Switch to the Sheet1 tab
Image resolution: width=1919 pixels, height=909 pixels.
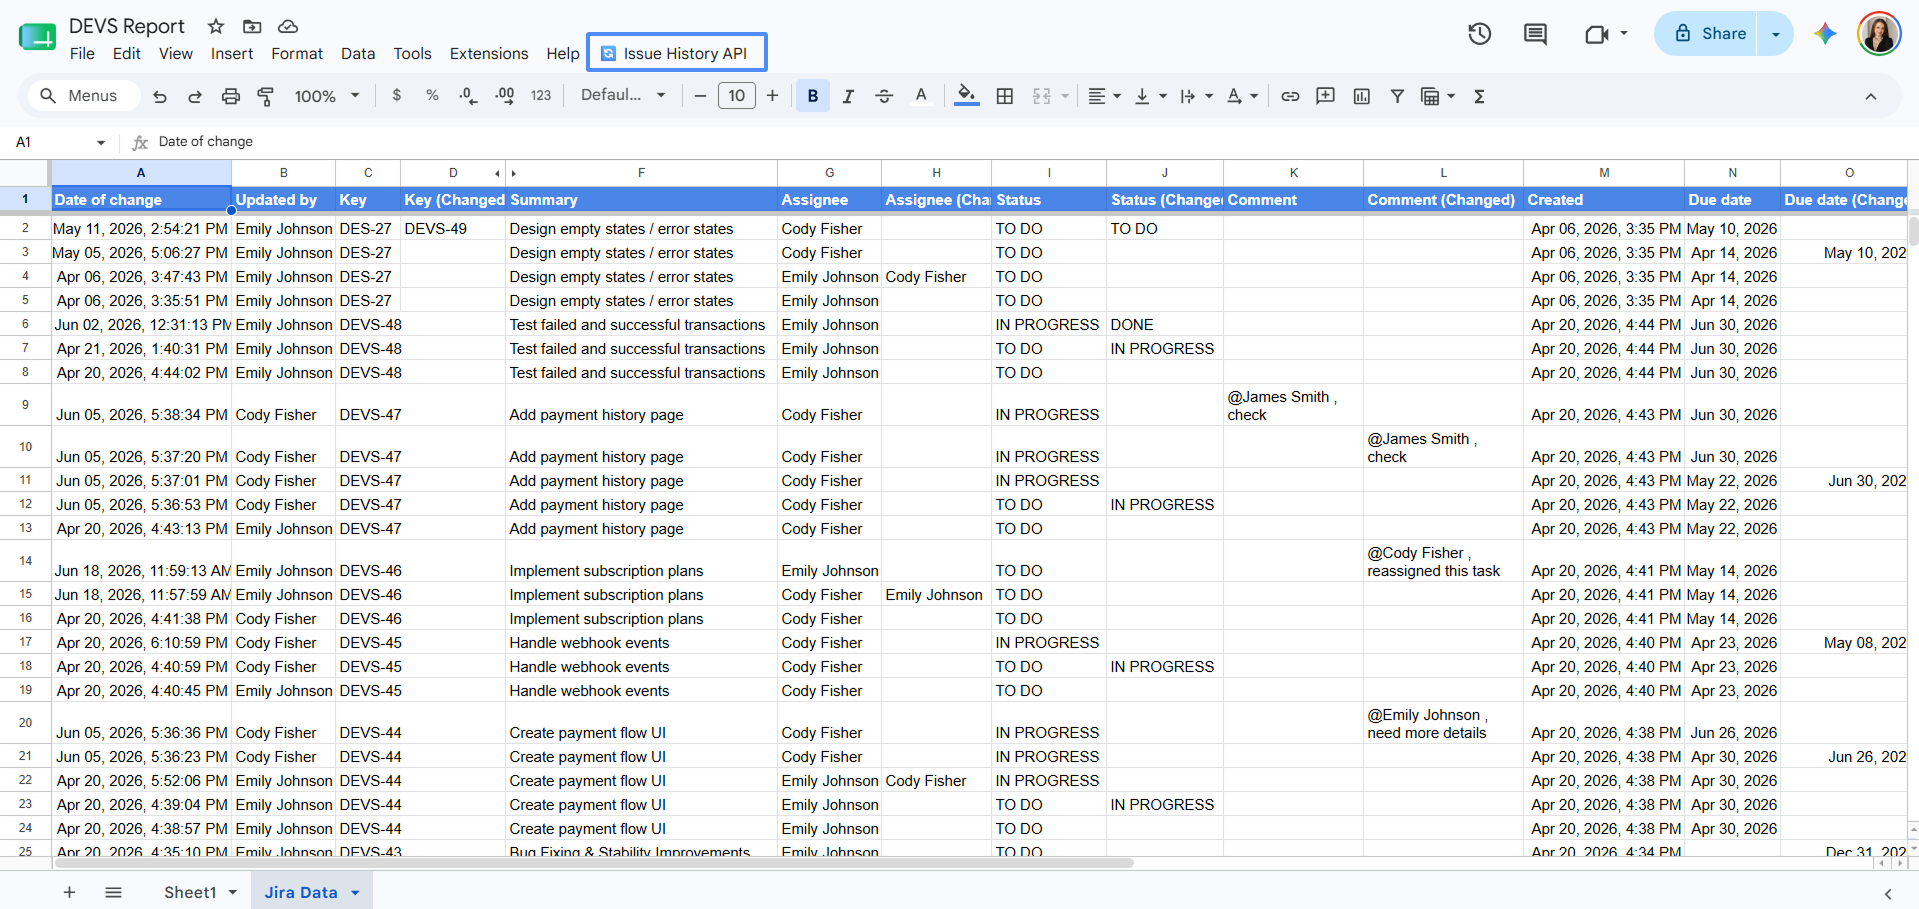190,892
